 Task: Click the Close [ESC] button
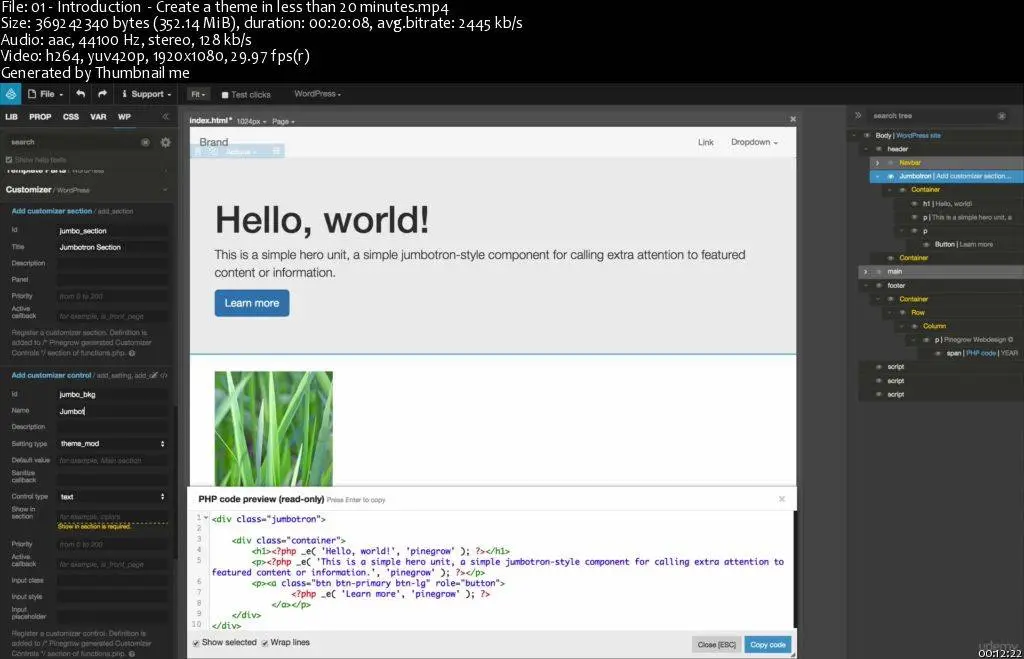[x=716, y=645]
